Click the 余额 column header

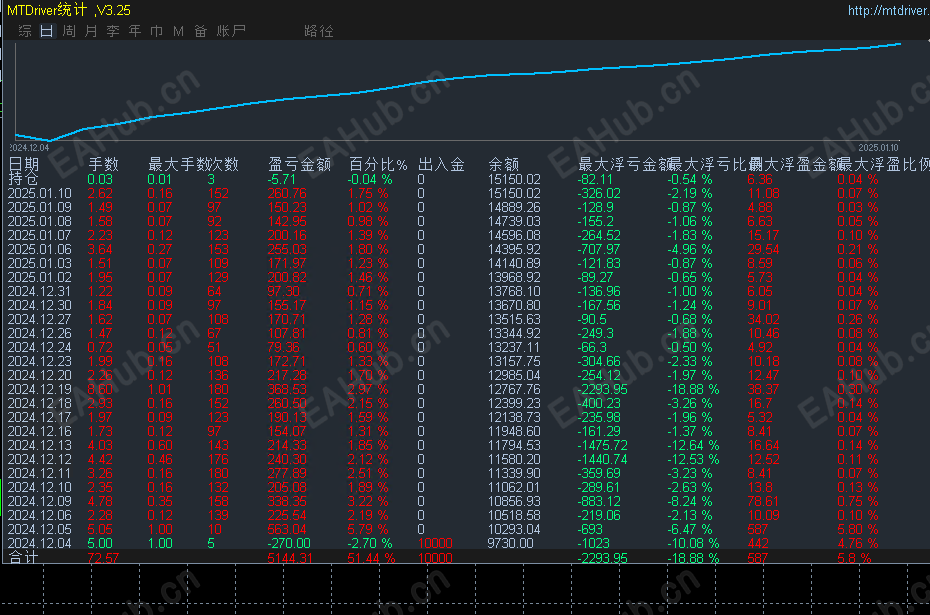(x=503, y=164)
